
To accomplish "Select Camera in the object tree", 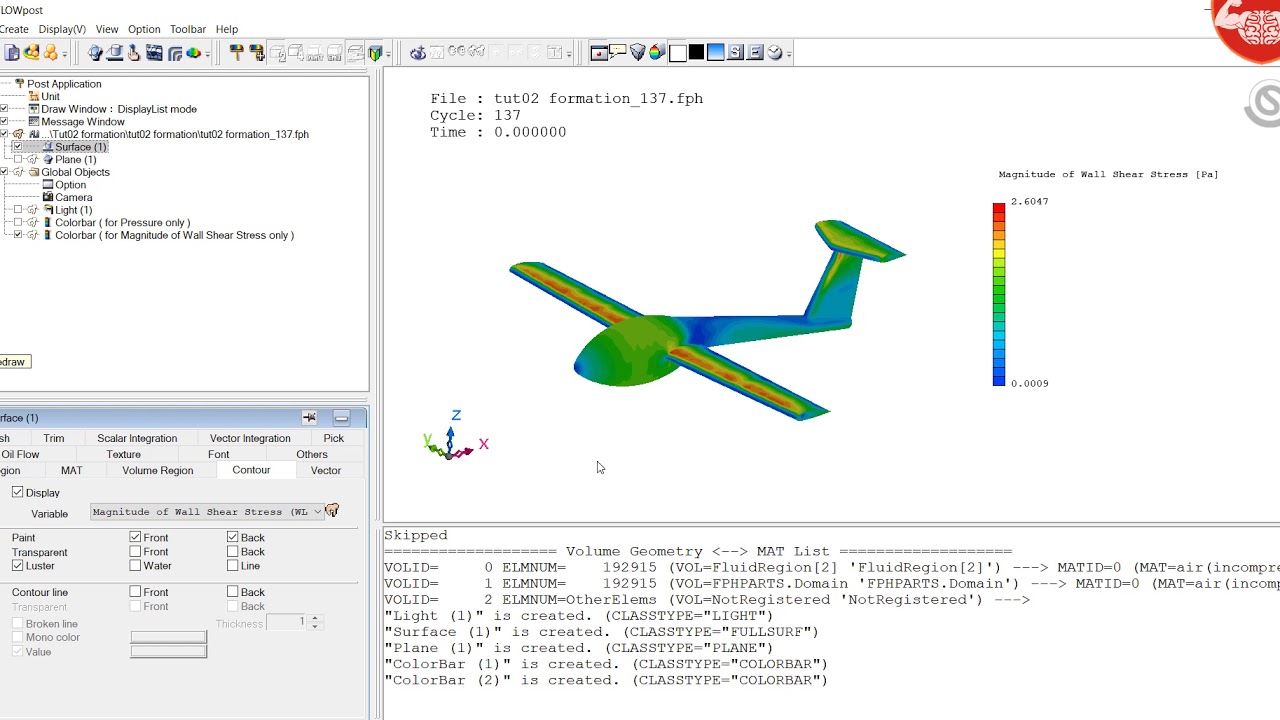I will pyautogui.click(x=74, y=197).
